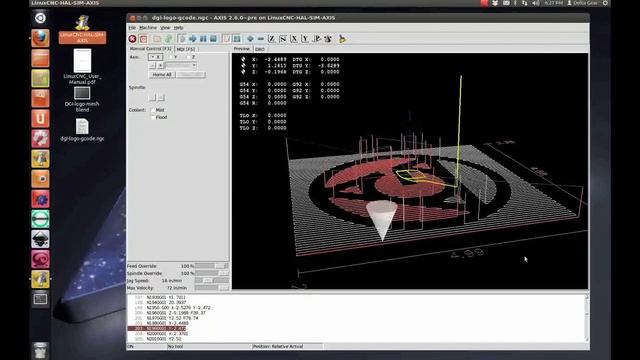The height and width of the screenshot is (360, 640).
Task: Open LinuxCNC_User_Manual.pdf desktop file
Action: tap(82, 66)
